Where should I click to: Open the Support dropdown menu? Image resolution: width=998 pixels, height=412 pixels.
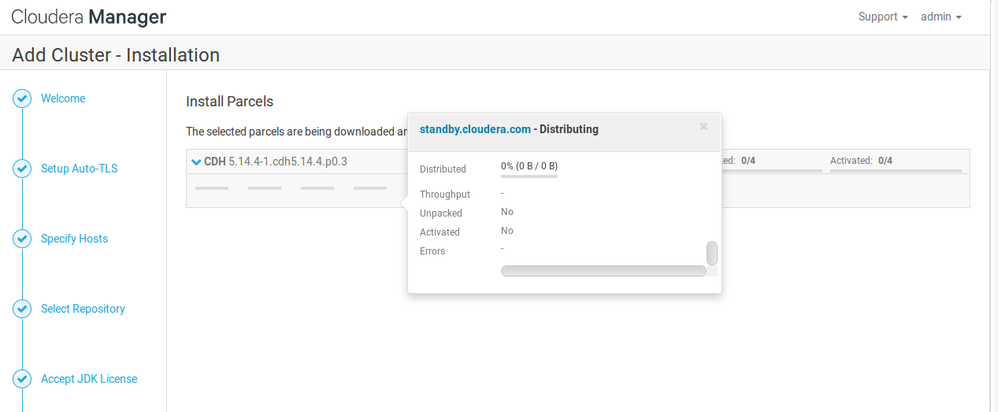click(x=882, y=17)
